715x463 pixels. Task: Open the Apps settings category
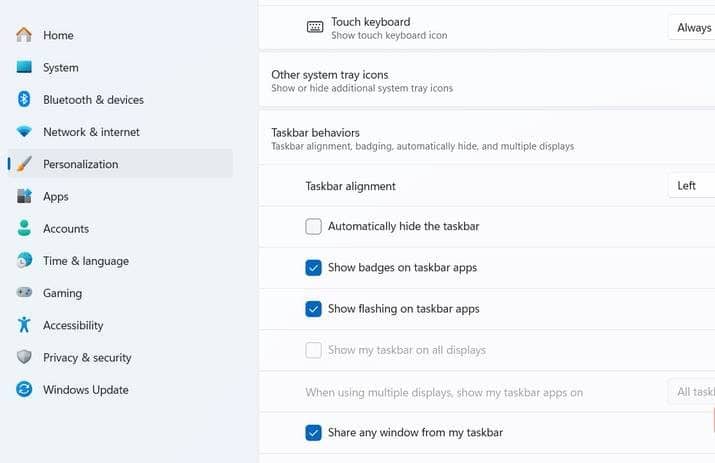[x=120, y=196]
